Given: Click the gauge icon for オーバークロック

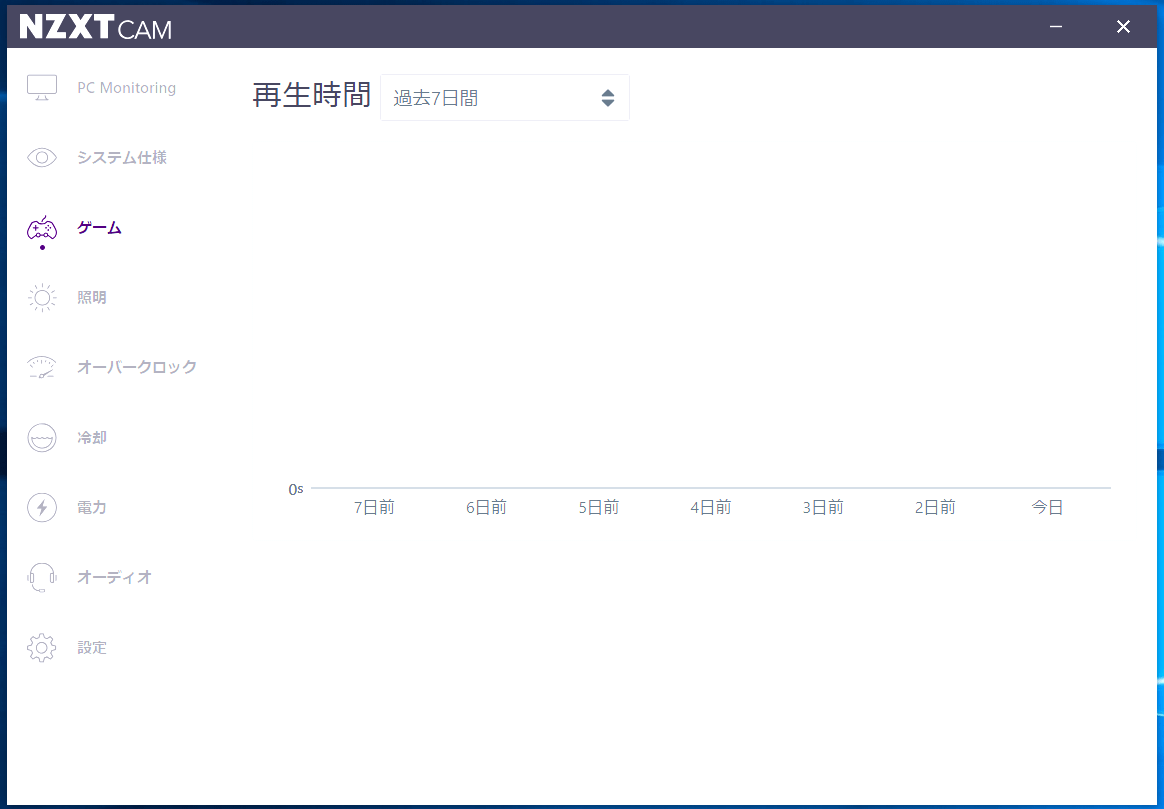Looking at the screenshot, I should coord(42,367).
